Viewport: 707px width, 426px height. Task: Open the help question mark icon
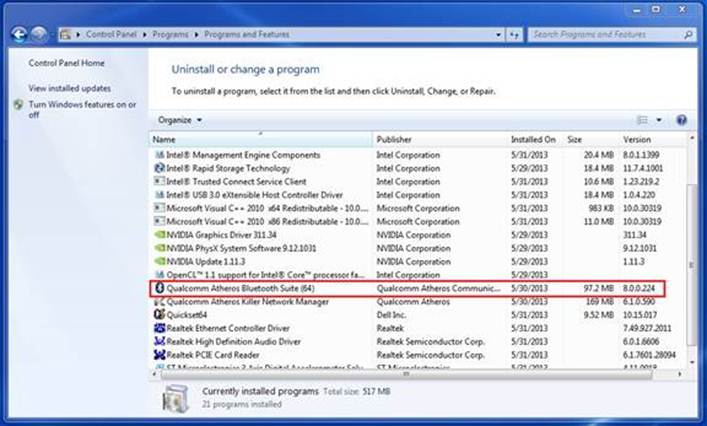pos(681,120)
